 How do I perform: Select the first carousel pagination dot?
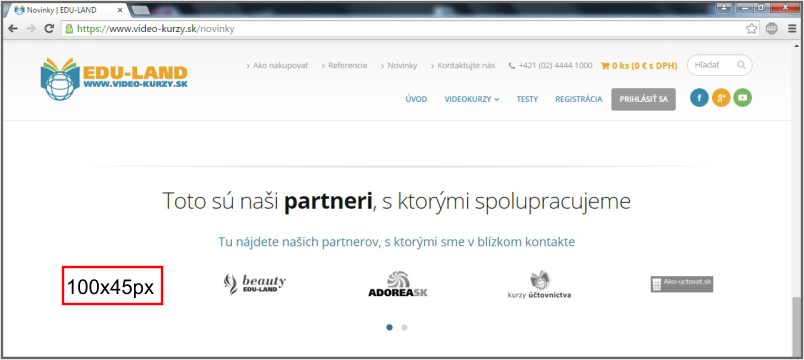[390, 327]
